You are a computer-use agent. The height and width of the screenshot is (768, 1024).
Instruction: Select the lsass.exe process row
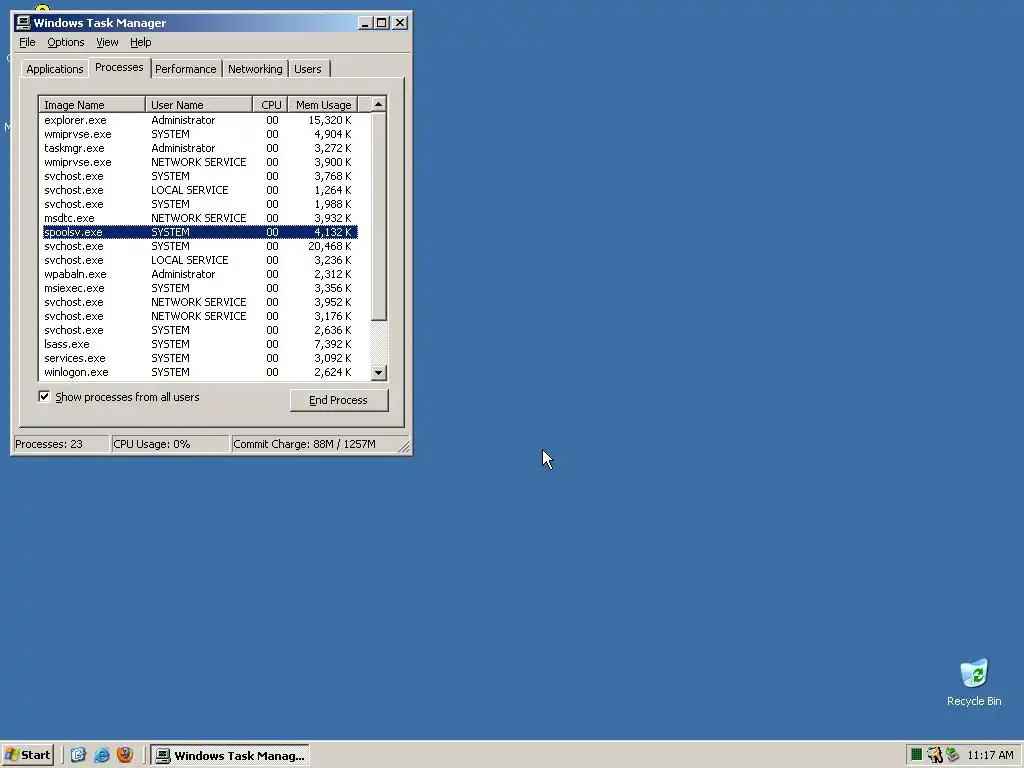(x=200, y=344)
